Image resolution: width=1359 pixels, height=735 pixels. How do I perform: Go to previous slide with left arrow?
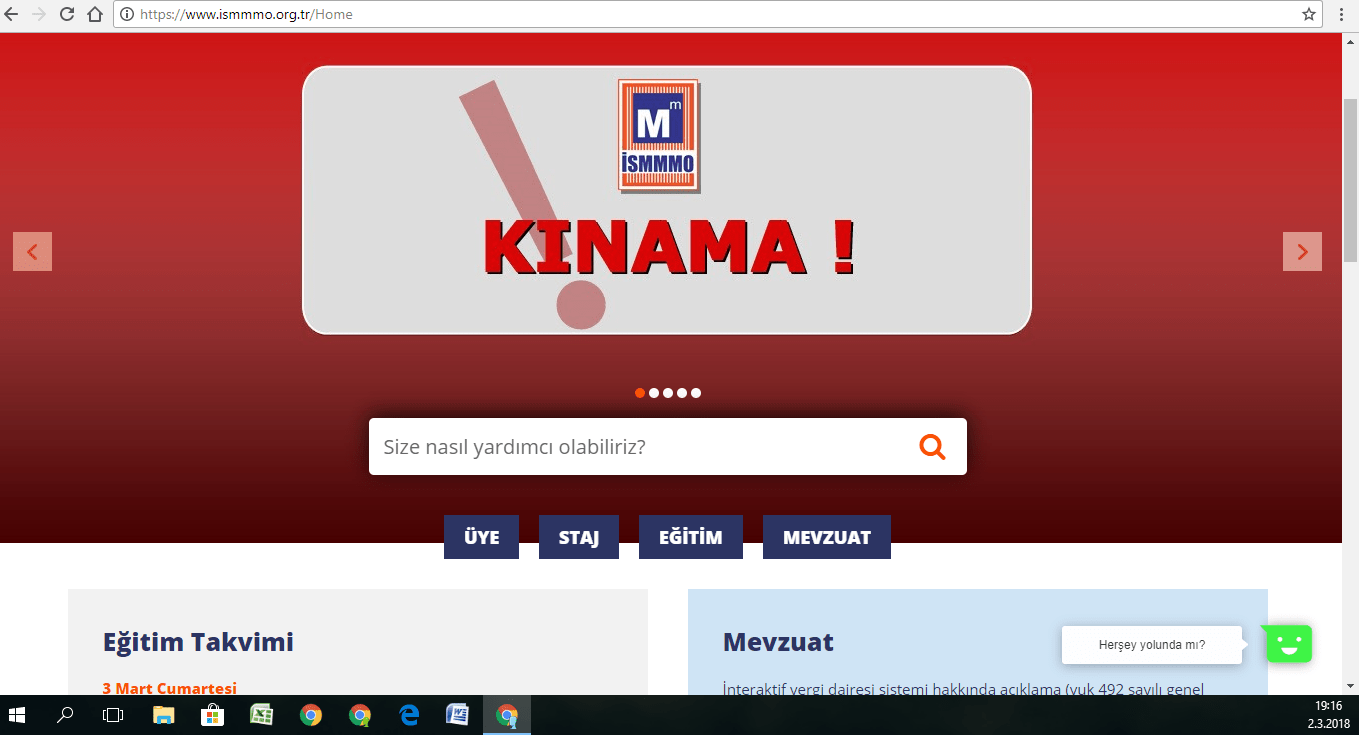32,252
